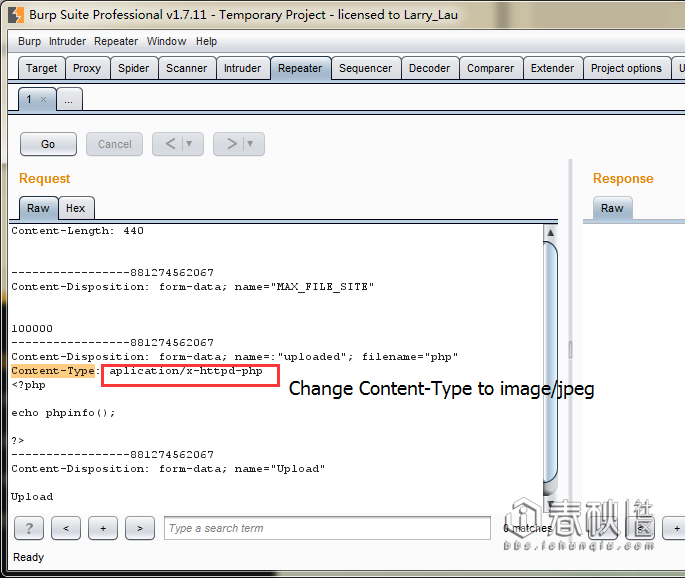Screen dimensions: 685x578
Task: Open the Burp menu
Action: point(29,41)
